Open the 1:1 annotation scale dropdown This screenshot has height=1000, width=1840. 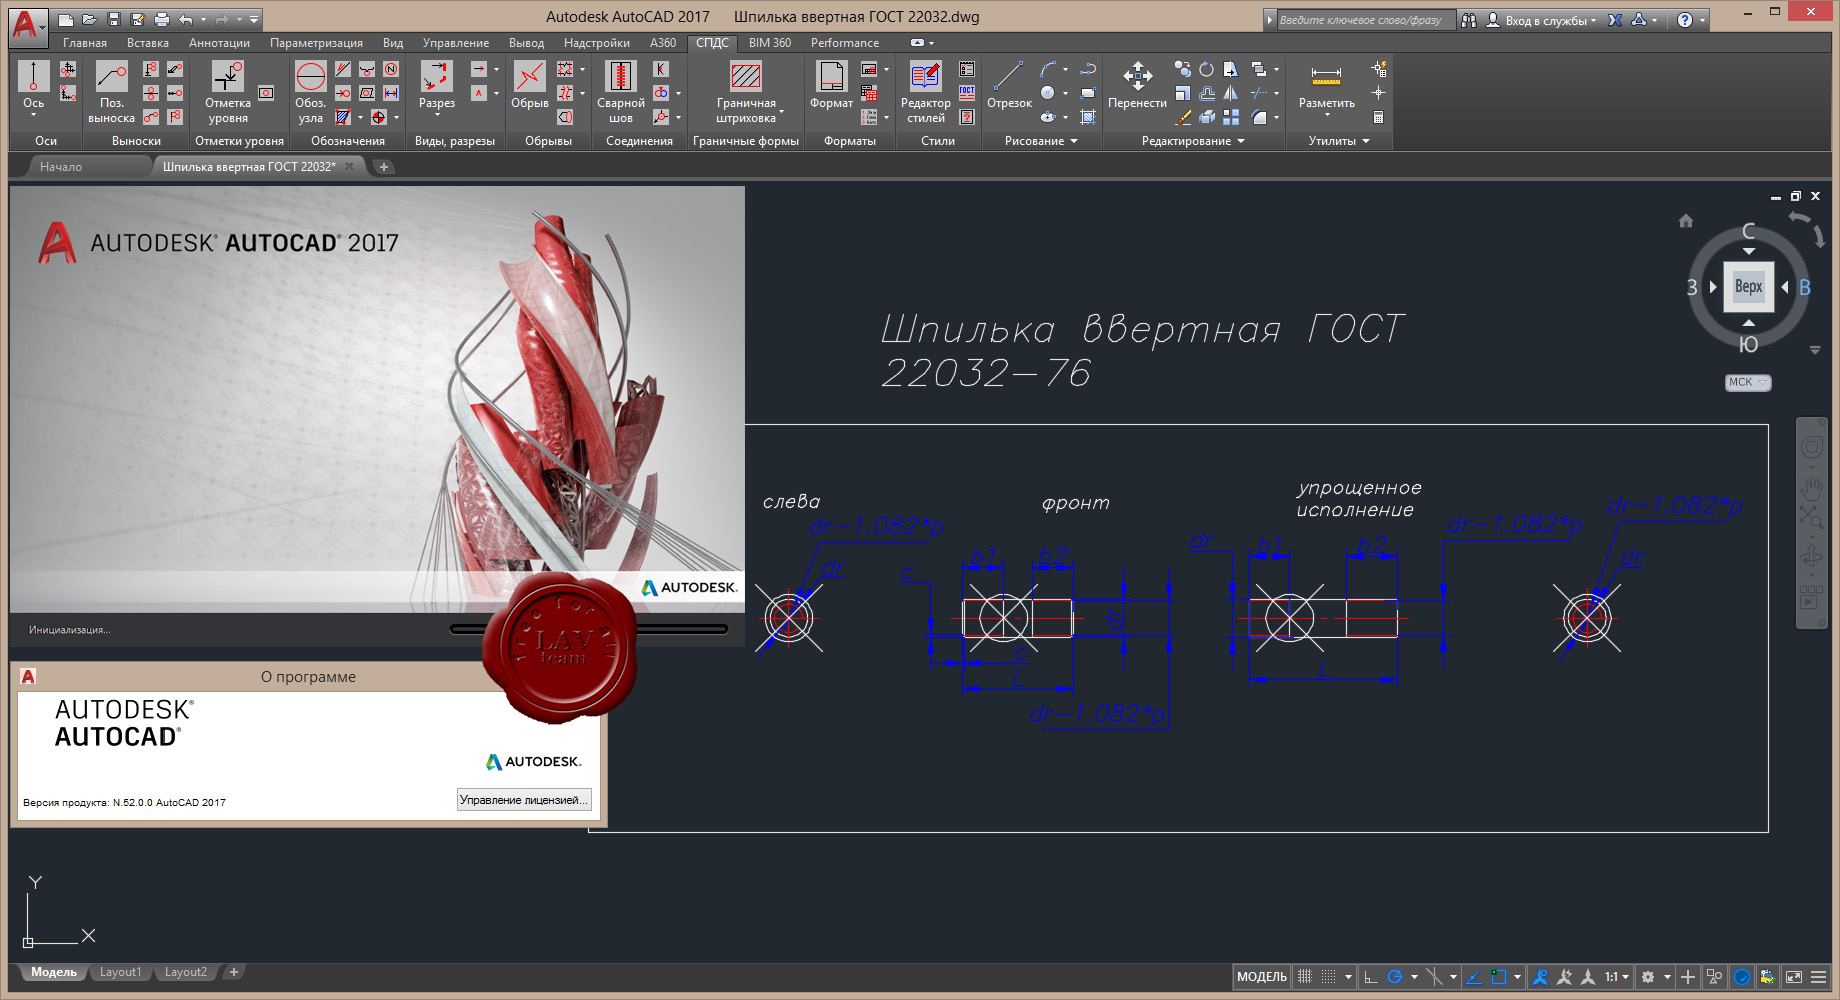1617,977
